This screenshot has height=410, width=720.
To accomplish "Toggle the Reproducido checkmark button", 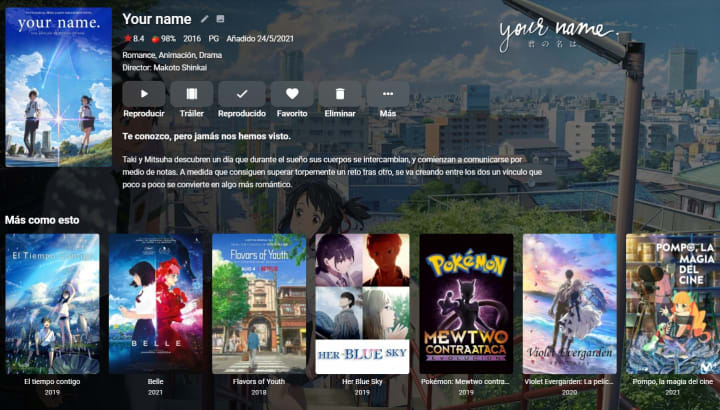I will 242,94.
